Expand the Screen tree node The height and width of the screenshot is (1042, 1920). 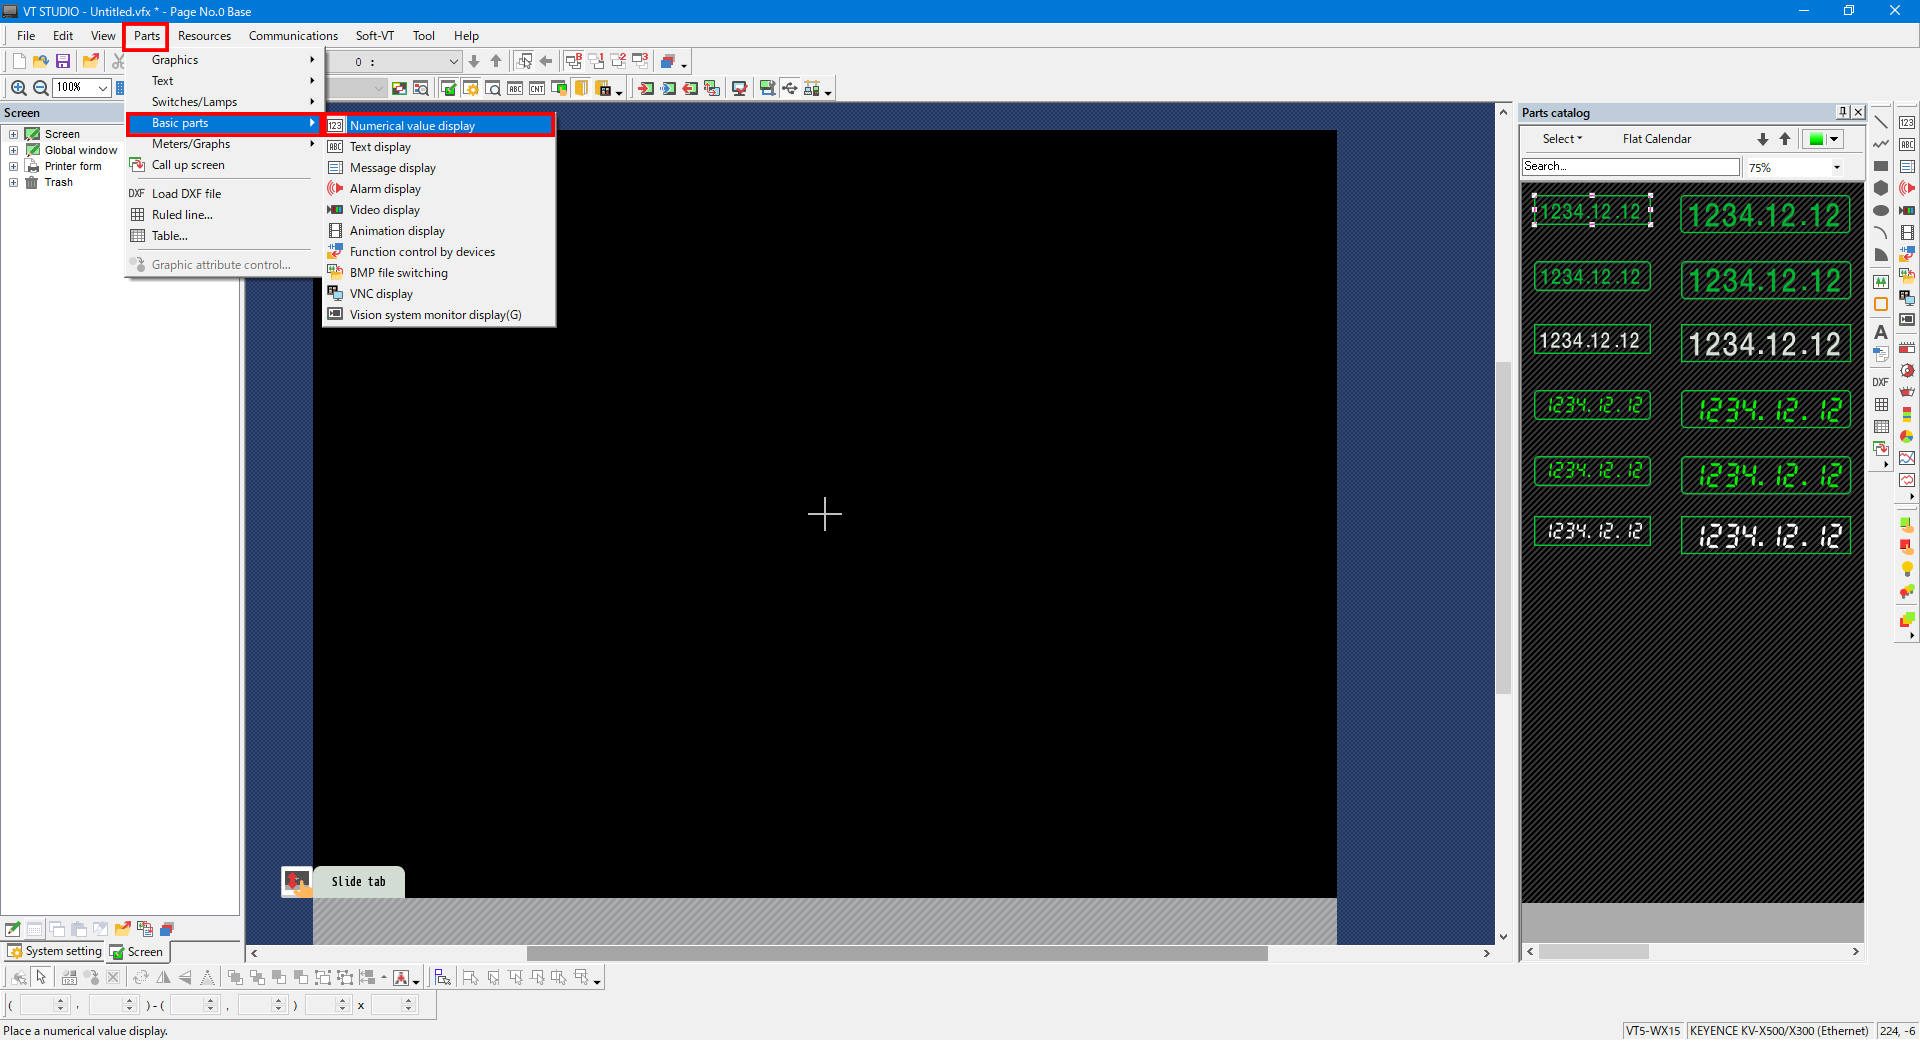(x=13, y=134)
